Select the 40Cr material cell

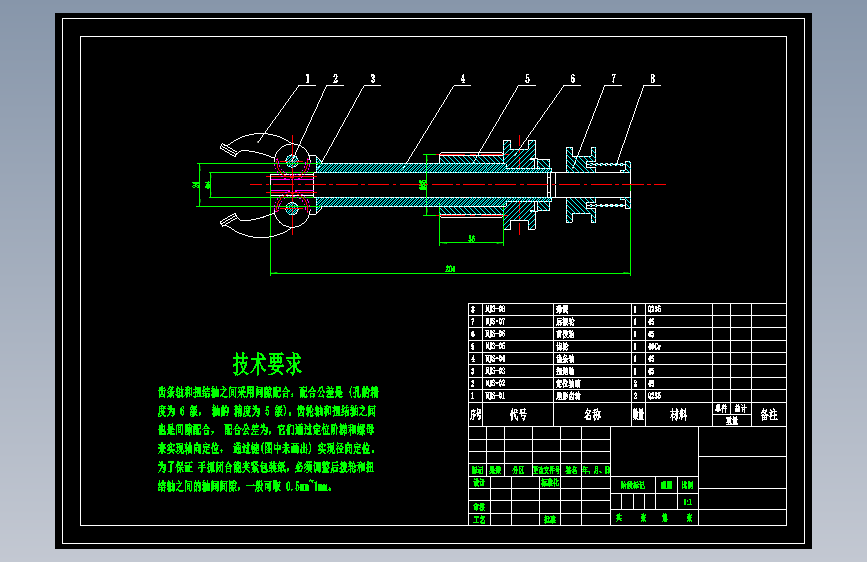[655, 347]
